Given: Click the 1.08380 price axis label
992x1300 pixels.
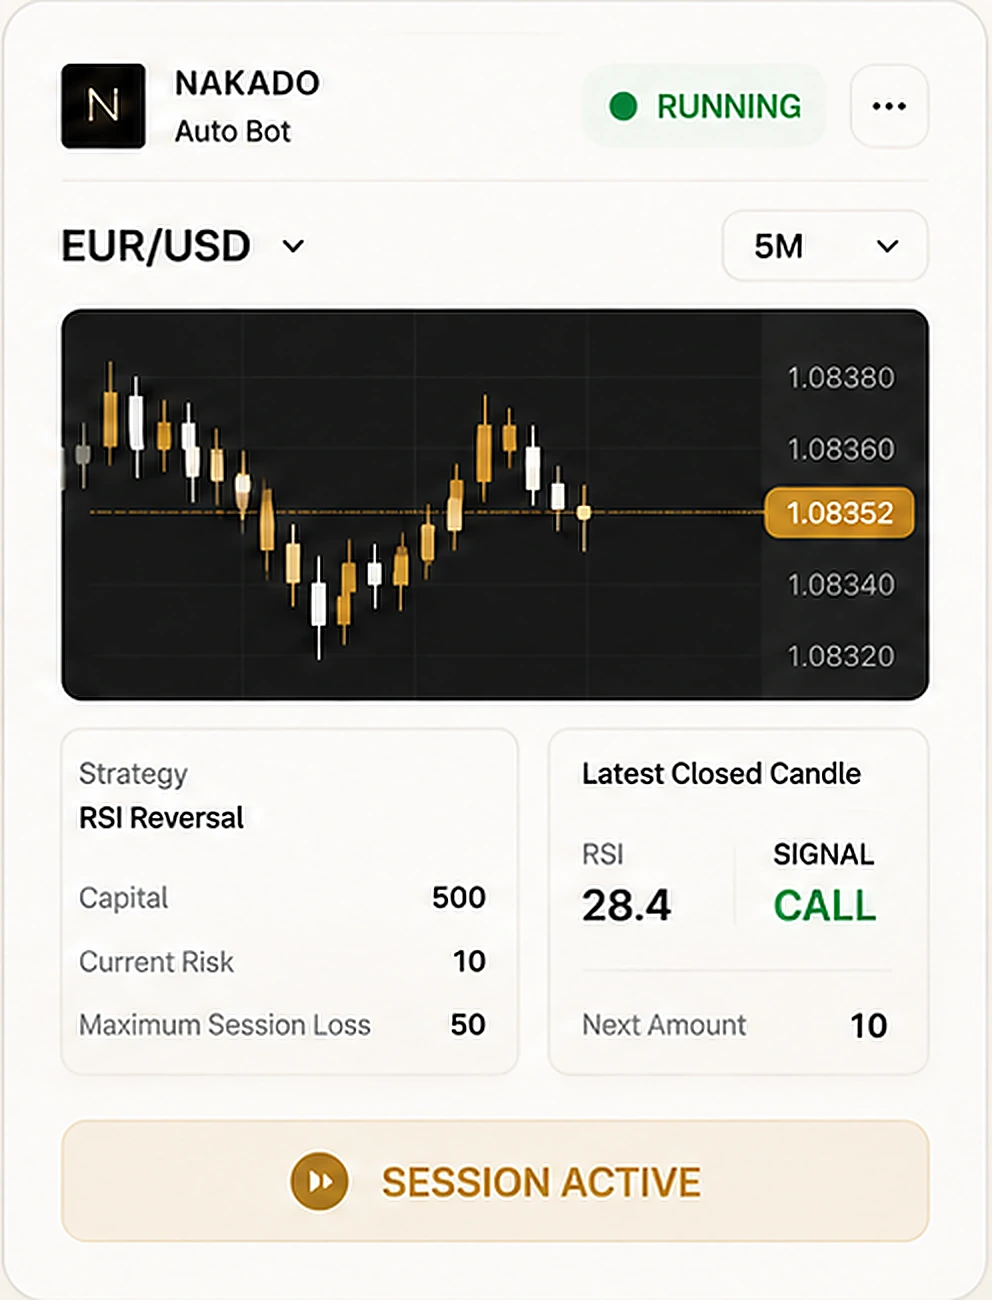Looking at the screenshot, I should pyautogui.click(x=841, y=378).
